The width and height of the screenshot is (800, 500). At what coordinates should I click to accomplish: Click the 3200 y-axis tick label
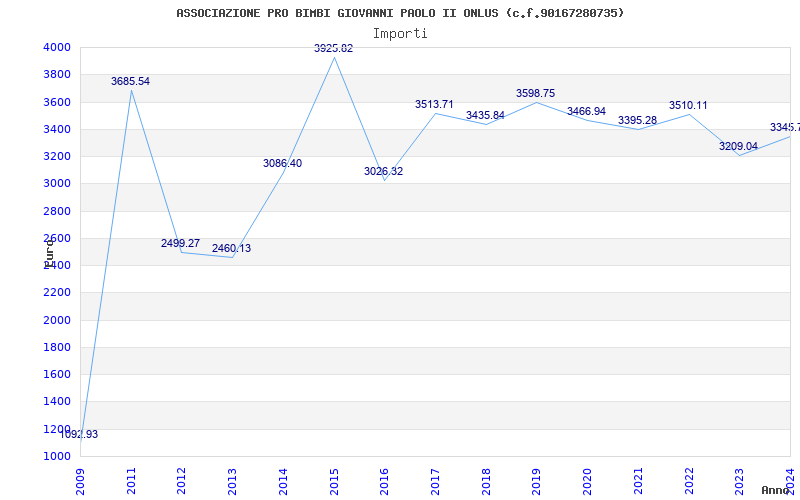(57, 156)
